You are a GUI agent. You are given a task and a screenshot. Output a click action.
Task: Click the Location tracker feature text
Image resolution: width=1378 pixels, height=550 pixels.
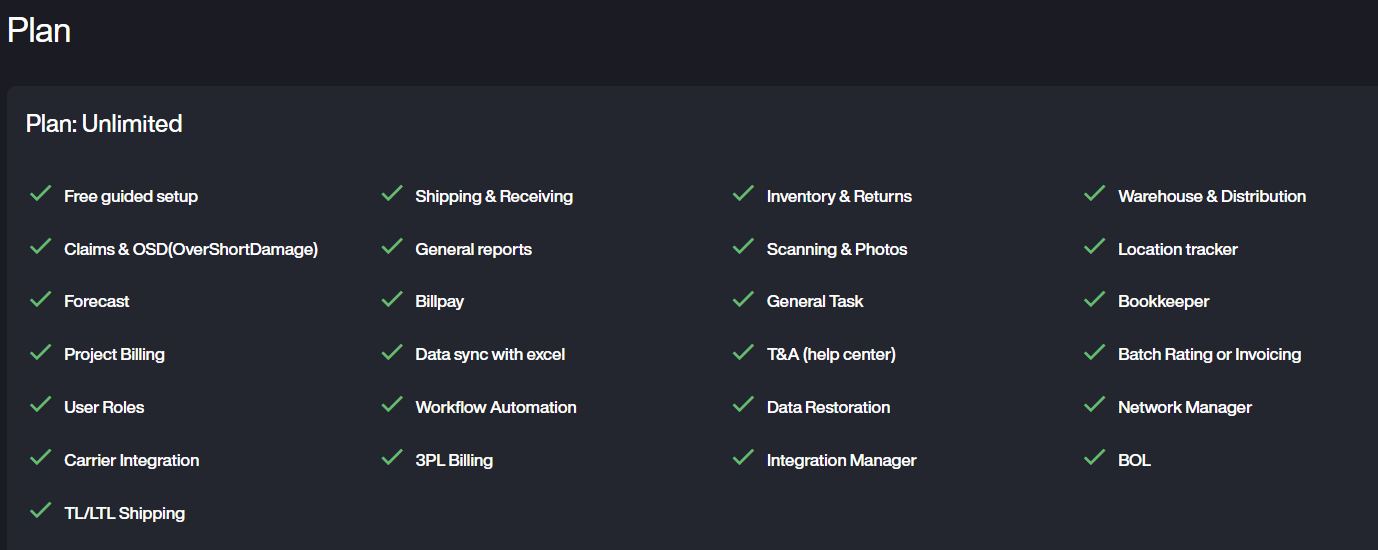pos(1177,249)
